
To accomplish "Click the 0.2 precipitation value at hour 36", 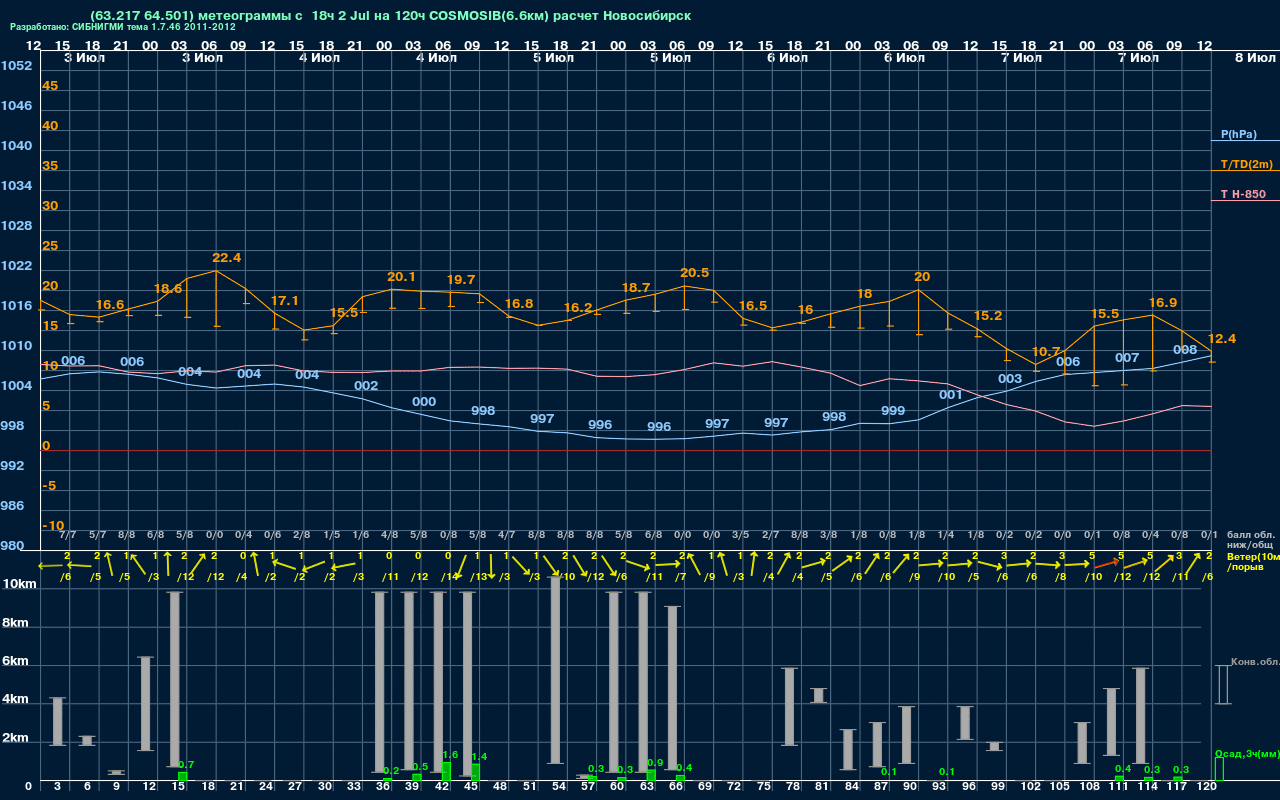I will click(391, 770).
